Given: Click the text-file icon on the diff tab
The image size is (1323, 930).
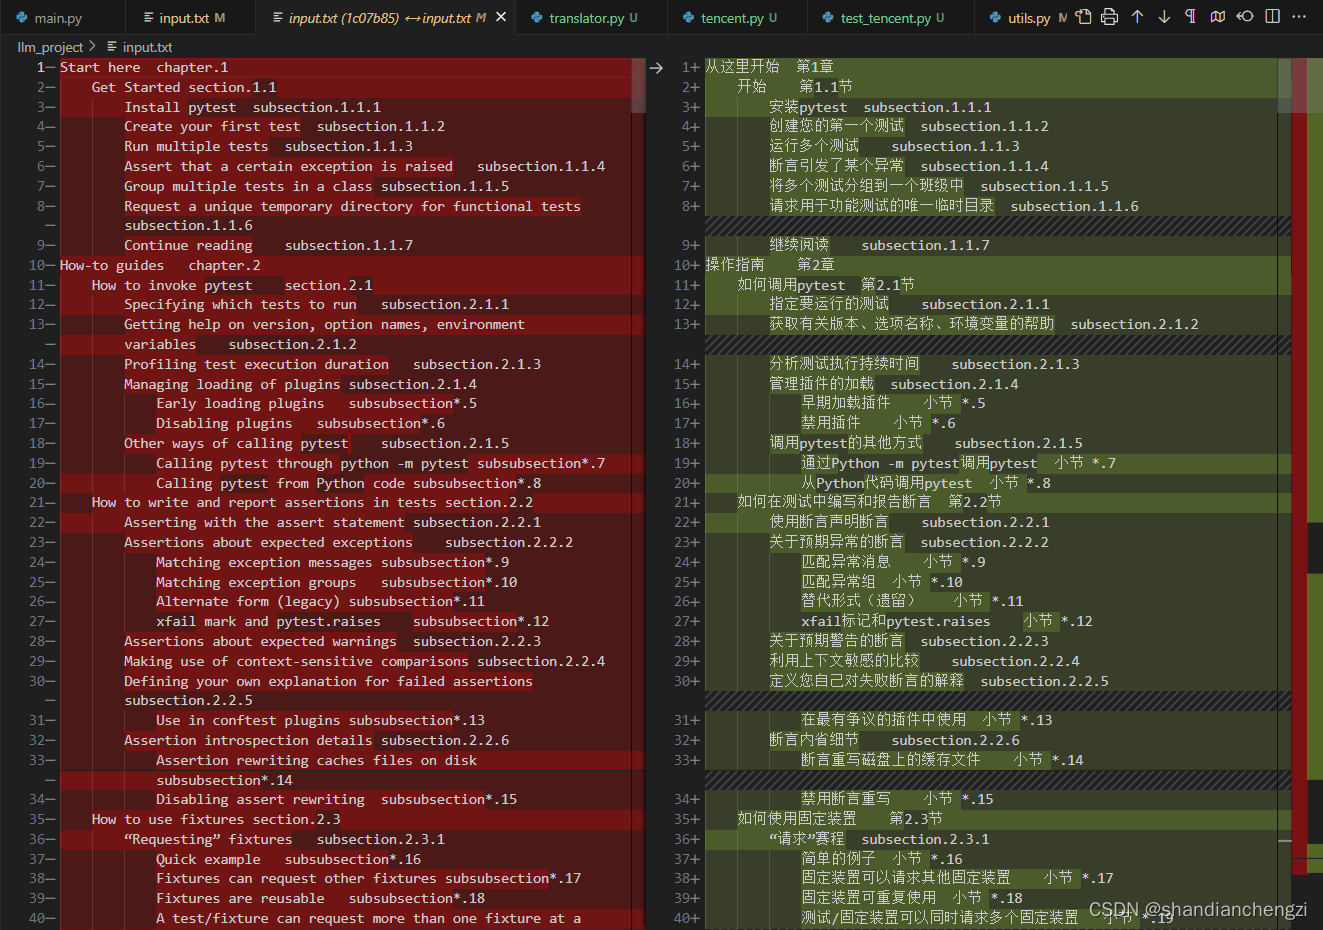Looking at the screenshot, I should coord(277,18).
